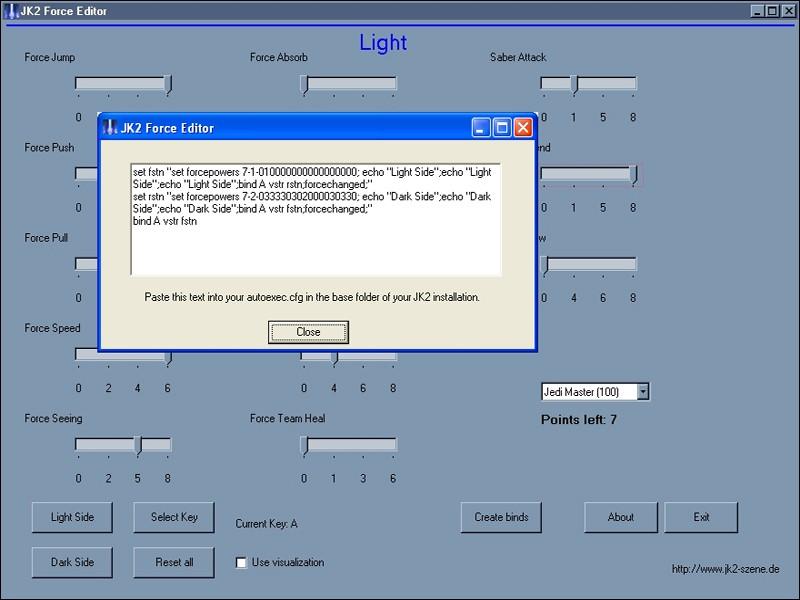Open the About window
The width and height of the screenshot is (800, 600).
pos(620,517)
